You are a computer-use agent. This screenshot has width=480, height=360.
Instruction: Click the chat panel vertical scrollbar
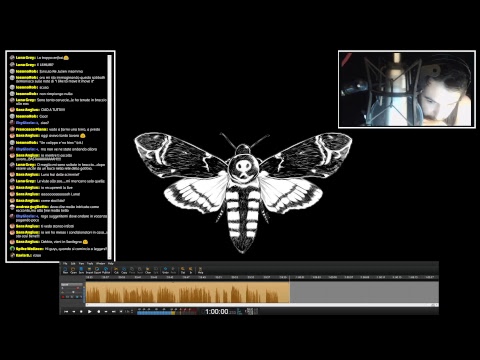109,157
